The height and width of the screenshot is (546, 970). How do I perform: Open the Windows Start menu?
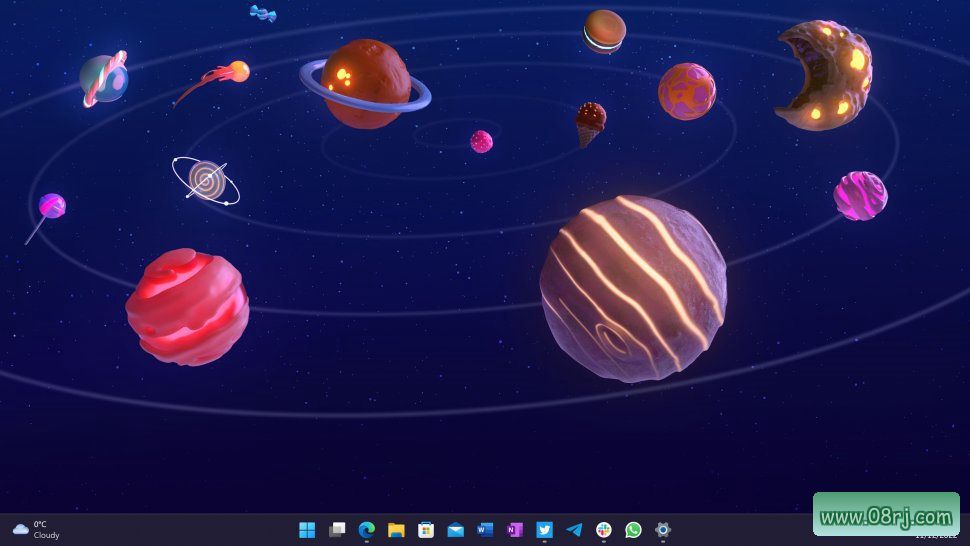(x=307, y=530)
